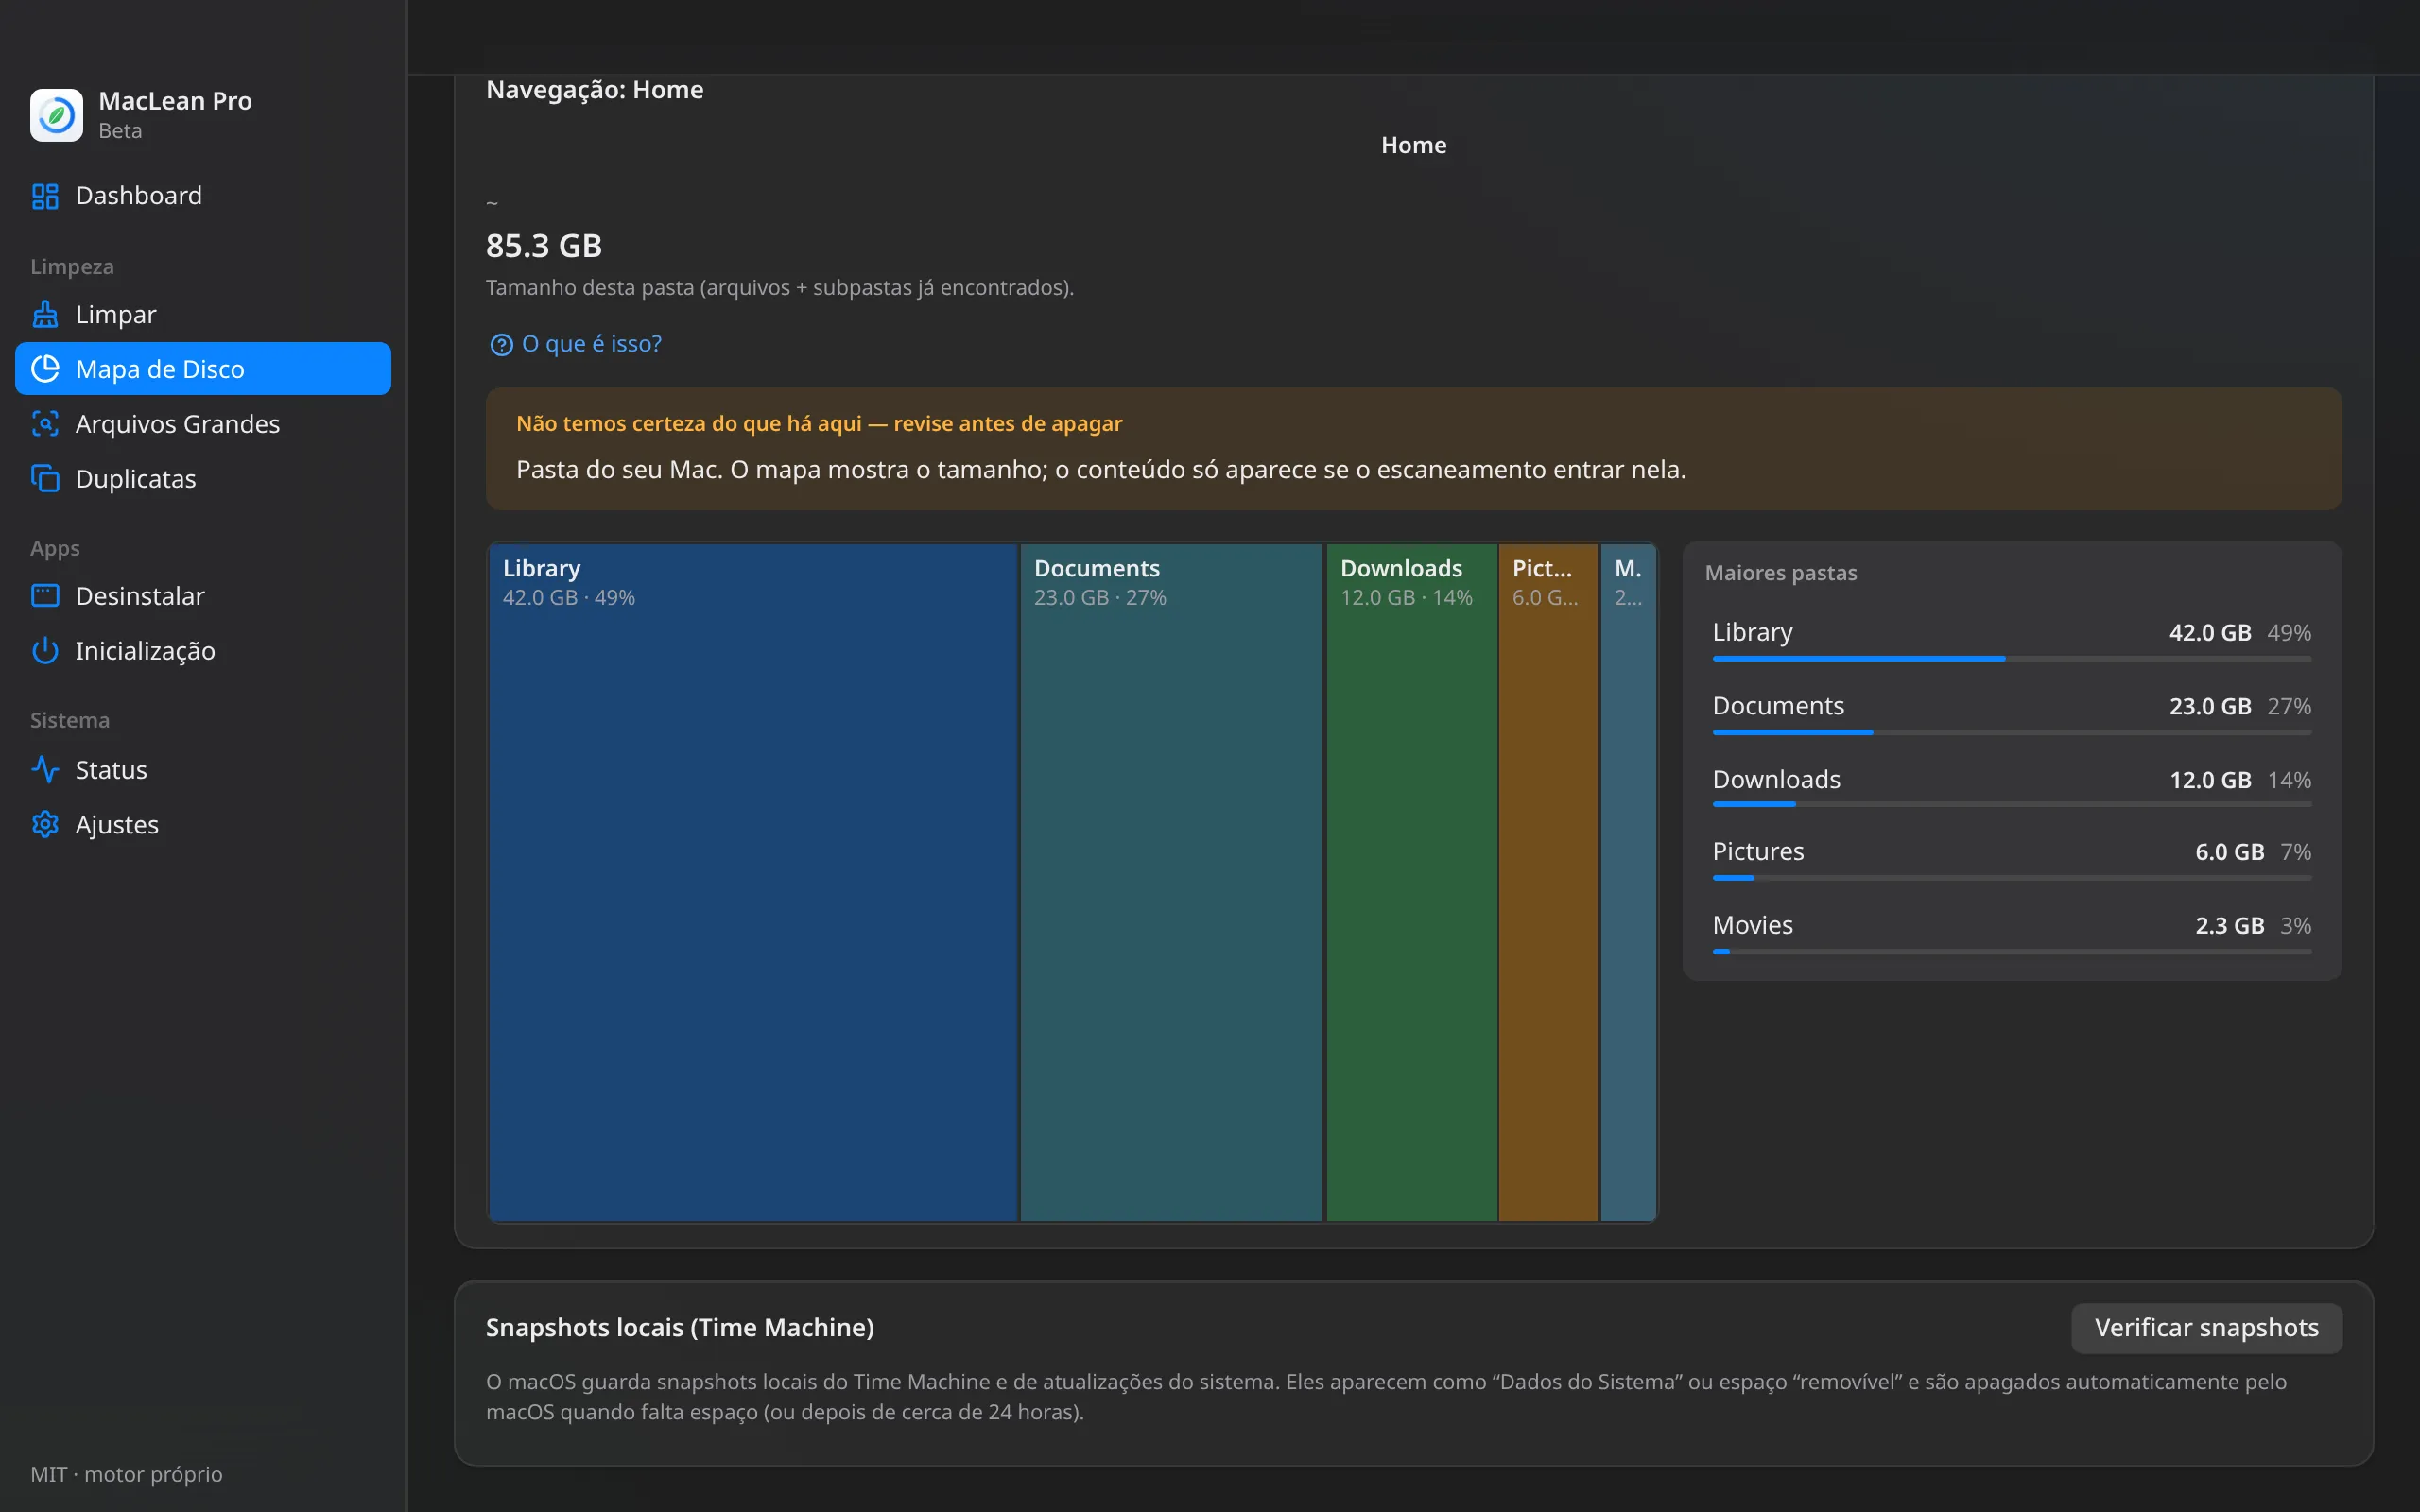Click the 'MIT · motor próprio' footer text
Image resolution: width=2420 pixels, height=1512 pixels.
127,1474
